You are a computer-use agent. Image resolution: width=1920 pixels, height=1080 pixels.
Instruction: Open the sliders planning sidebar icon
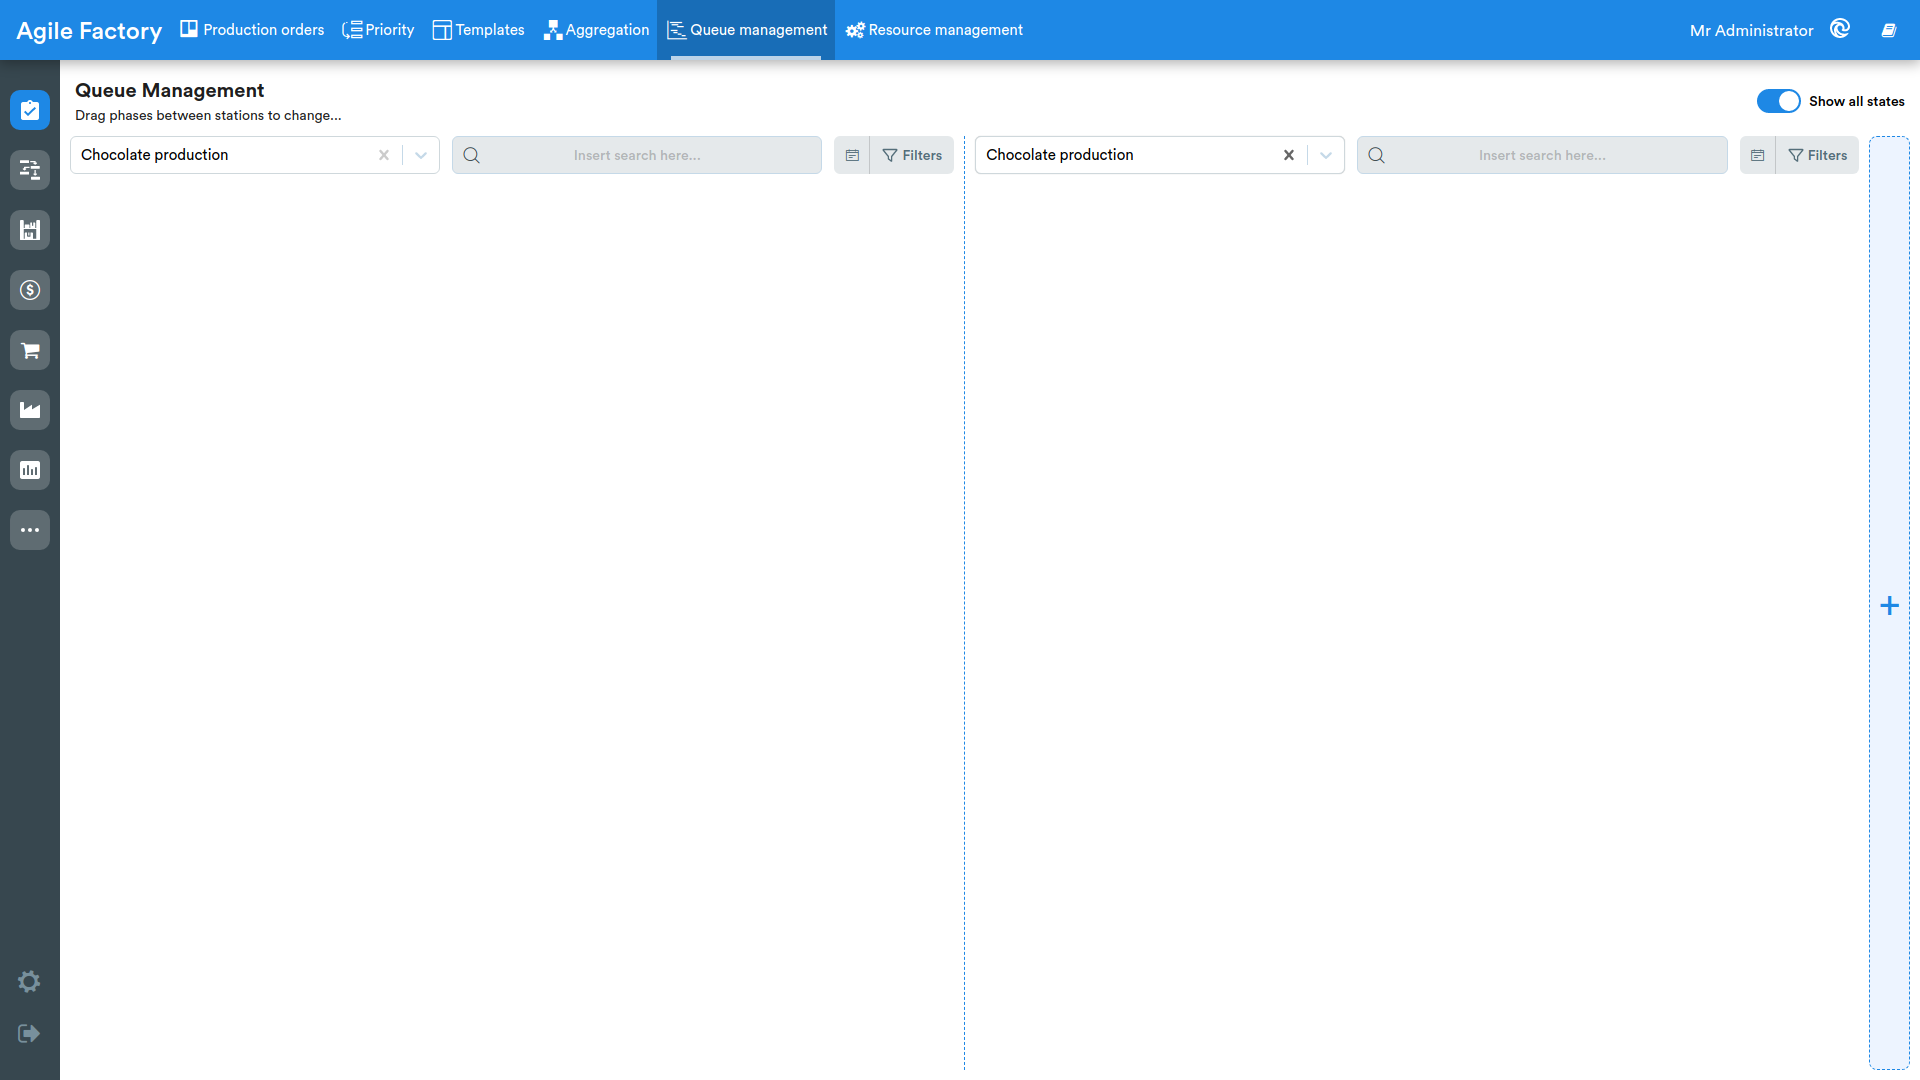pos(30,170)
